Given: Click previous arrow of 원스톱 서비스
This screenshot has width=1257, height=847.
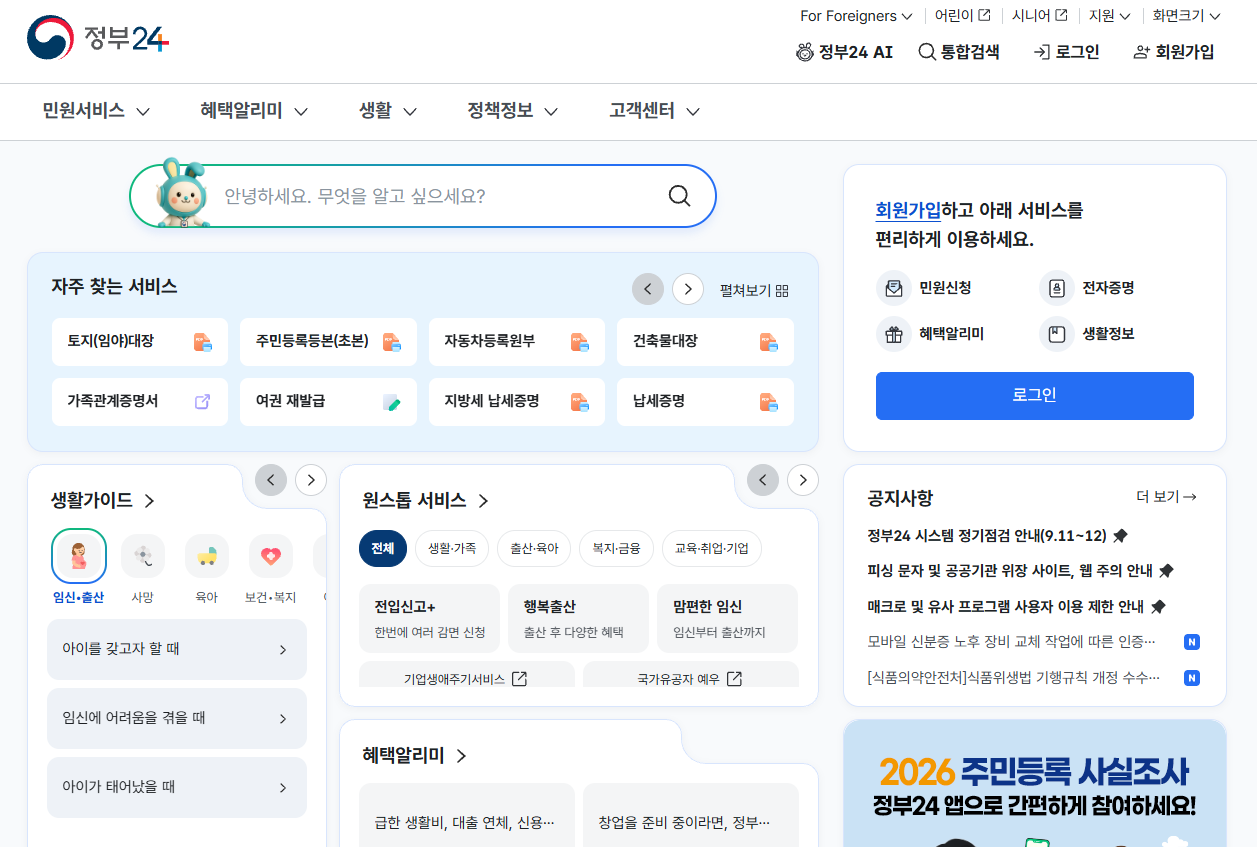Looking at the screenshot, I should point(763,480).
